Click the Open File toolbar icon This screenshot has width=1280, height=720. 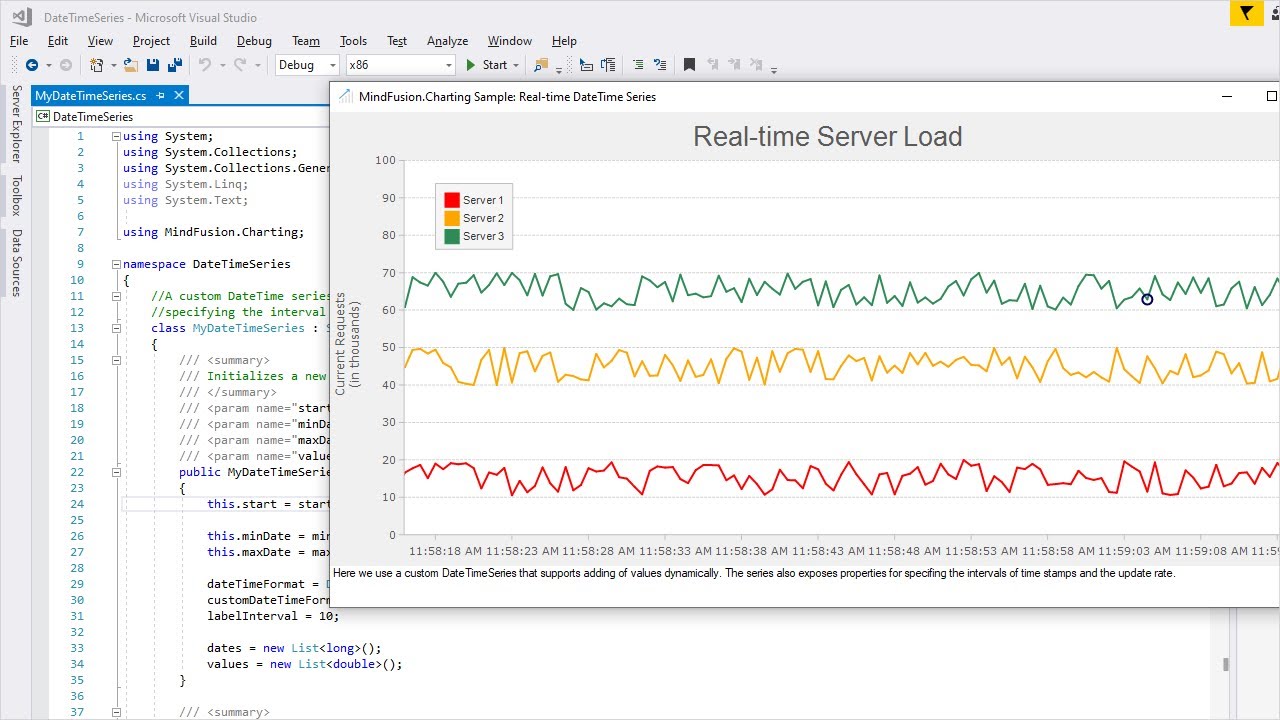[x=131, y=65]
